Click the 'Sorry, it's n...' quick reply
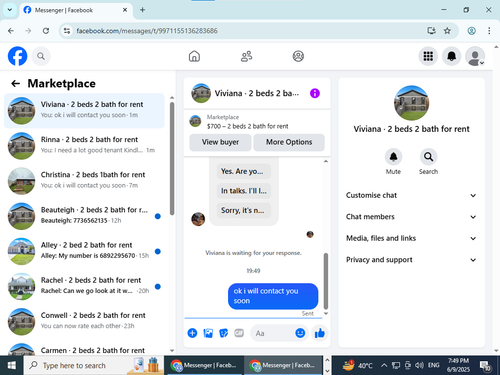The image size is (500, 375). (244, 210)
